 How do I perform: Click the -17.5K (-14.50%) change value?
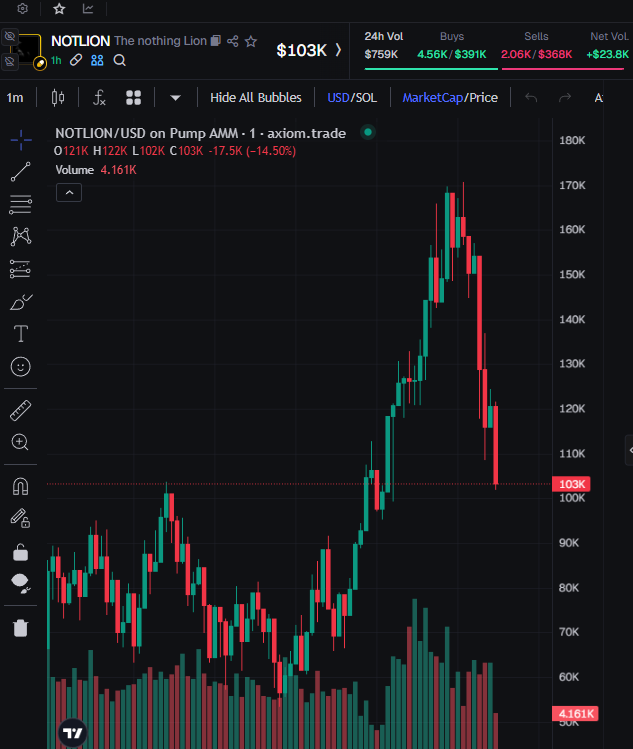(252, 151)
